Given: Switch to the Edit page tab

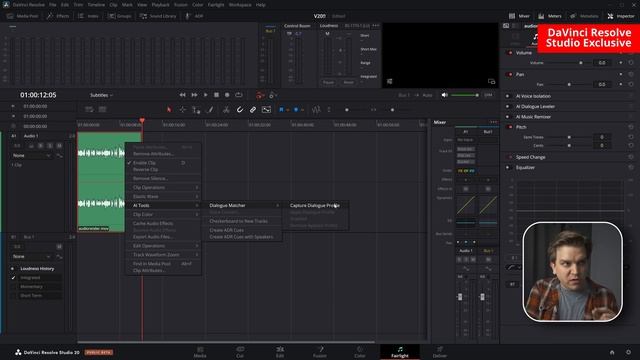Looking at the screenshot, I should point(280,352).
